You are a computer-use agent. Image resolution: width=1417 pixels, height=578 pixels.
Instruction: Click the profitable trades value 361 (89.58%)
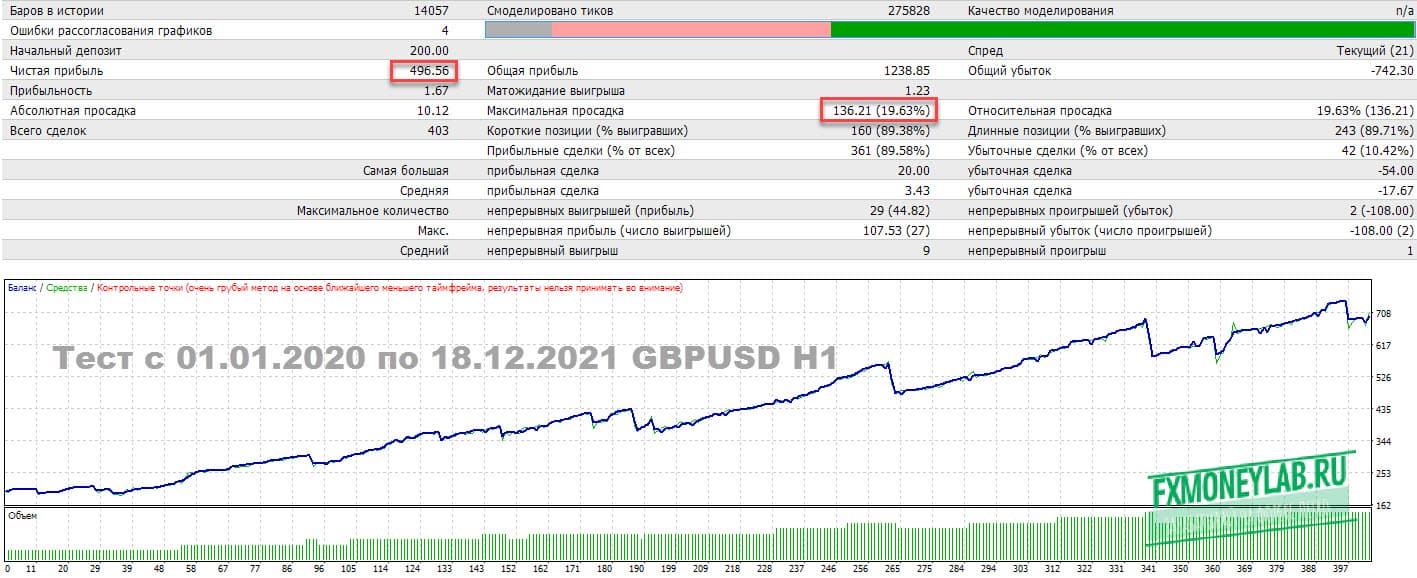click(x=890, y=151)
